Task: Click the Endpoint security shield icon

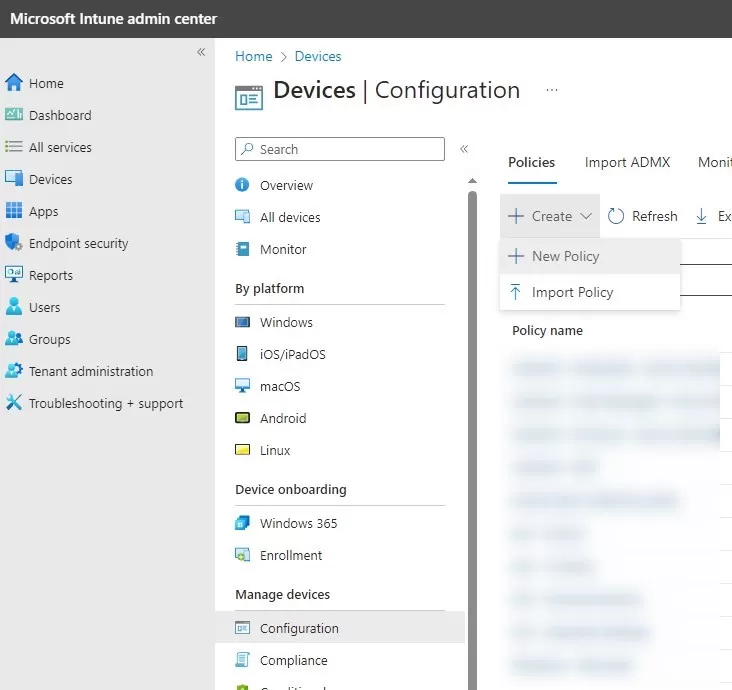Action: [14, 243]
